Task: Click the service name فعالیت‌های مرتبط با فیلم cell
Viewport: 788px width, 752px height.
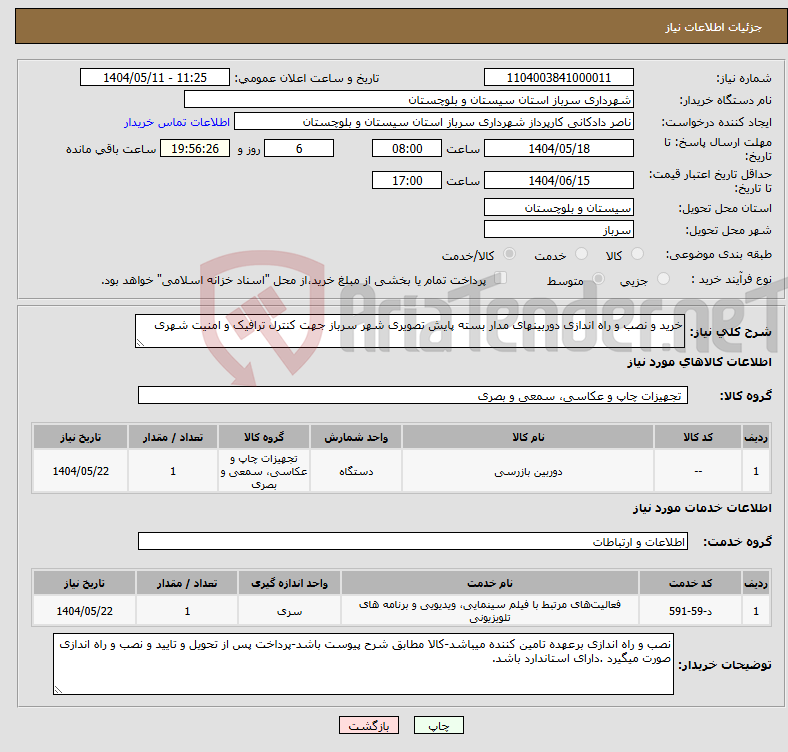Action: (x=489, y=611)
